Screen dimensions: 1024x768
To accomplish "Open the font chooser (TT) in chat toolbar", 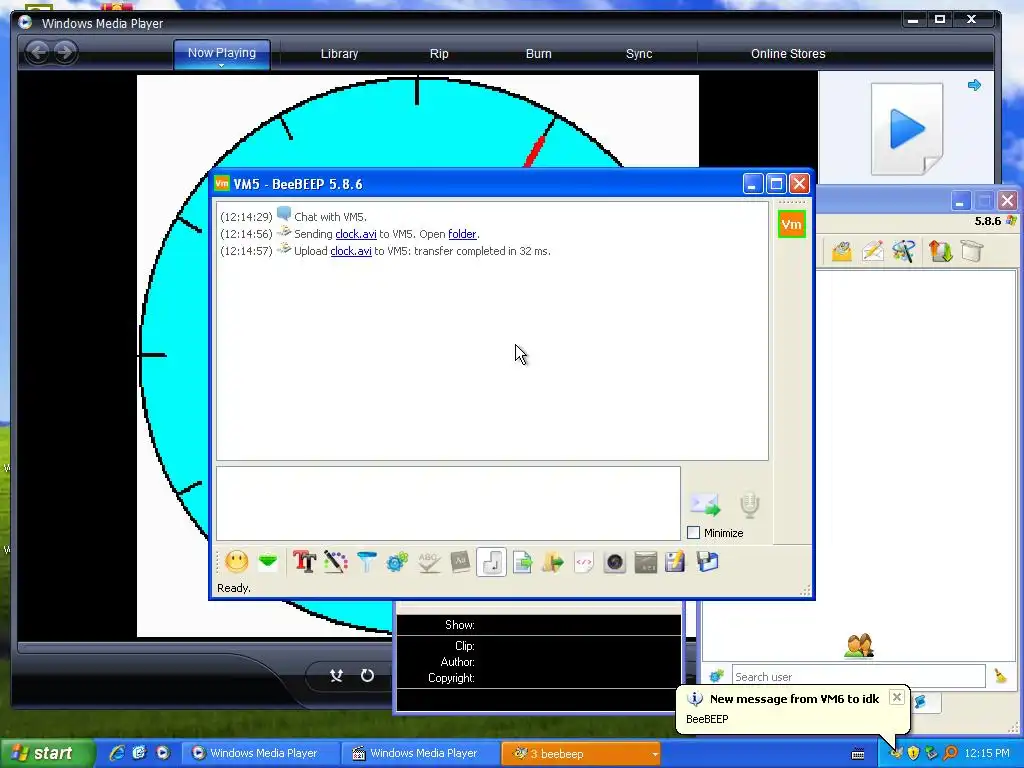I will tap(304, 562).
